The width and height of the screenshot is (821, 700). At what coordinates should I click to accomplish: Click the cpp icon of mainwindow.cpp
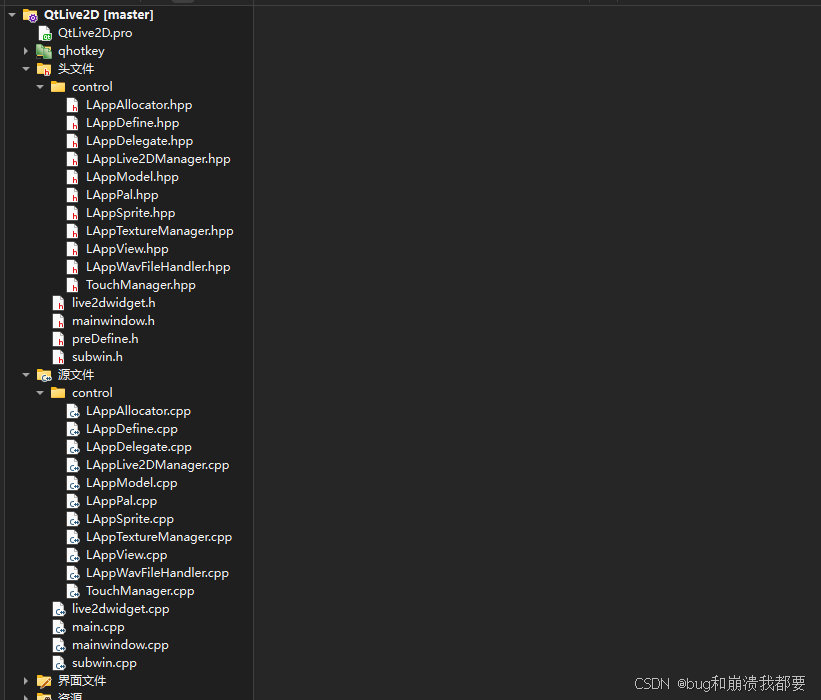click(59, 645)
